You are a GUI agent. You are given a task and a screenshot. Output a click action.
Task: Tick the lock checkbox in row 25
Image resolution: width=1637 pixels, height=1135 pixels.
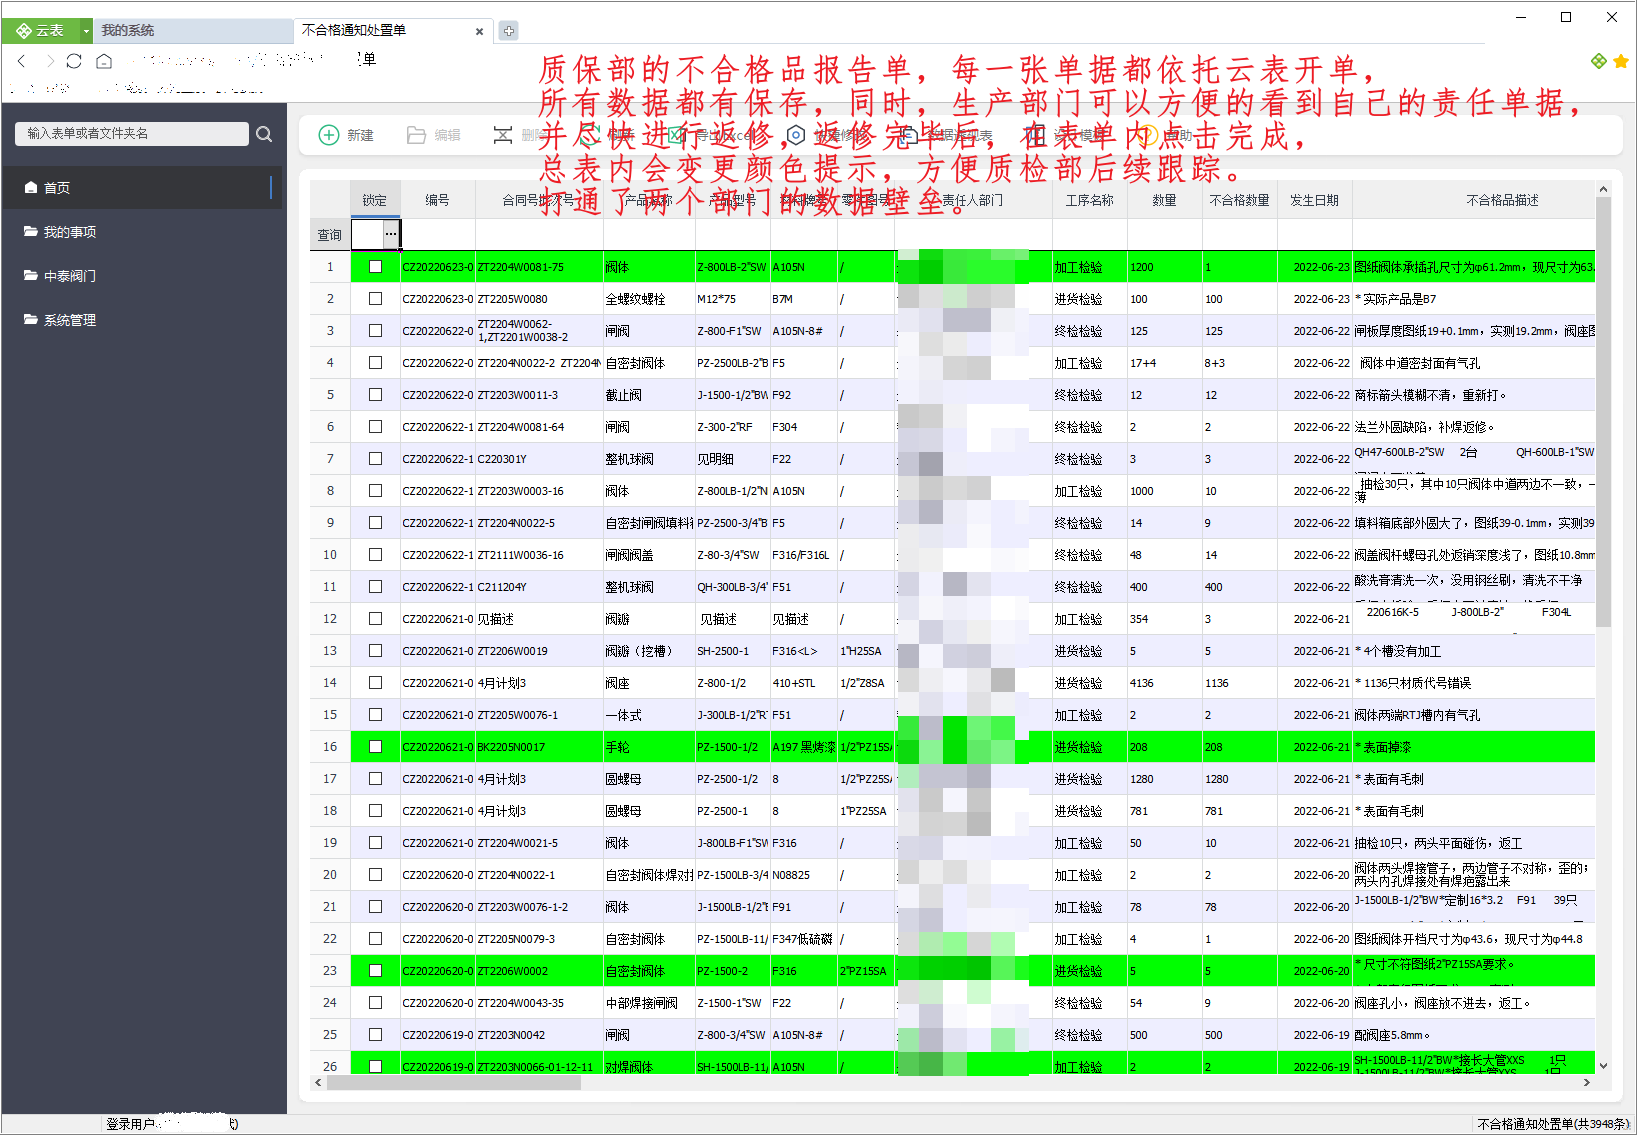[375, 1035]
